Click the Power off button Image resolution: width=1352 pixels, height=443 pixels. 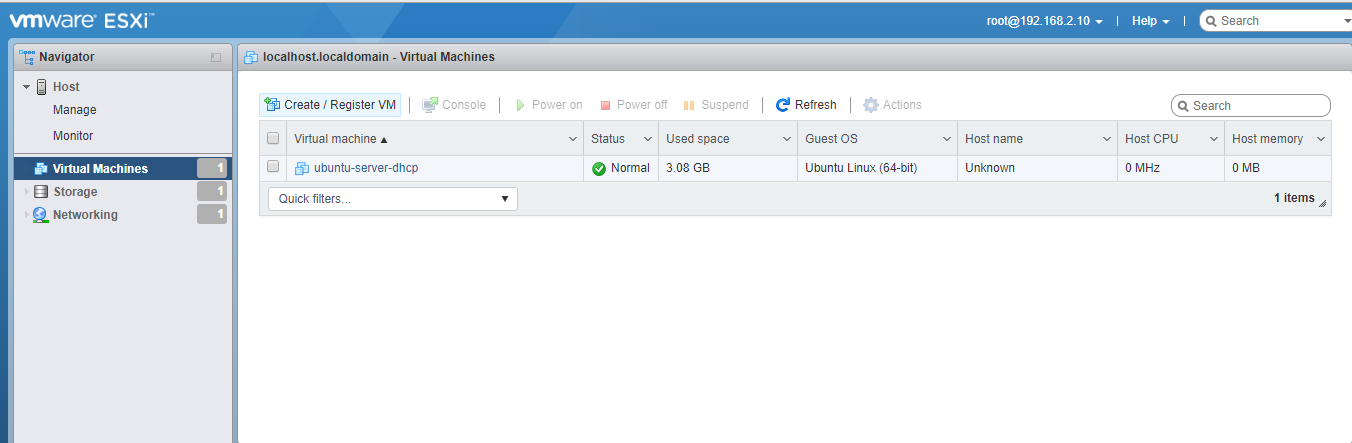[633, 105]
